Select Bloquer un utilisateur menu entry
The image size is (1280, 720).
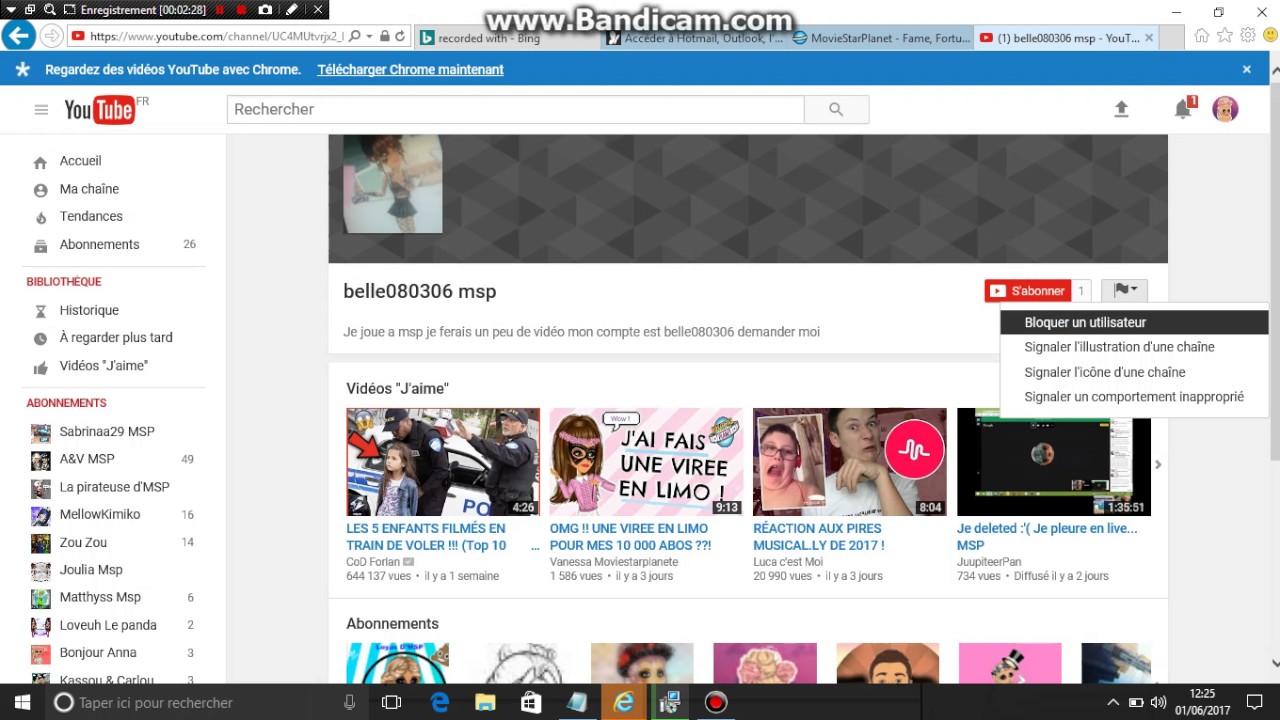coord(1134,322)
